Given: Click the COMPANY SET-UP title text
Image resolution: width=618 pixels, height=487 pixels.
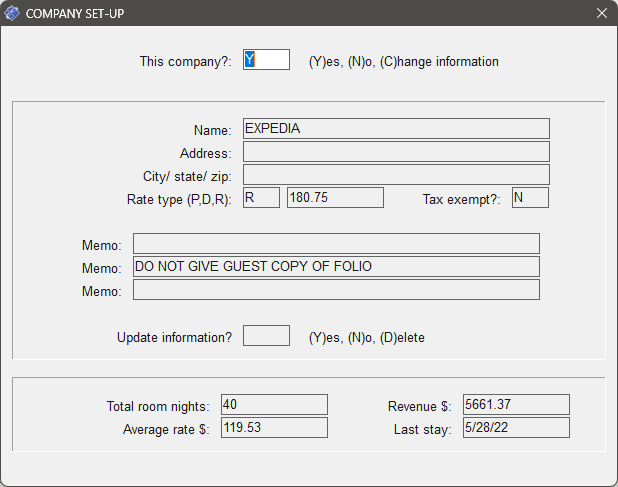Looking at the screenshot, I should 75,13.
